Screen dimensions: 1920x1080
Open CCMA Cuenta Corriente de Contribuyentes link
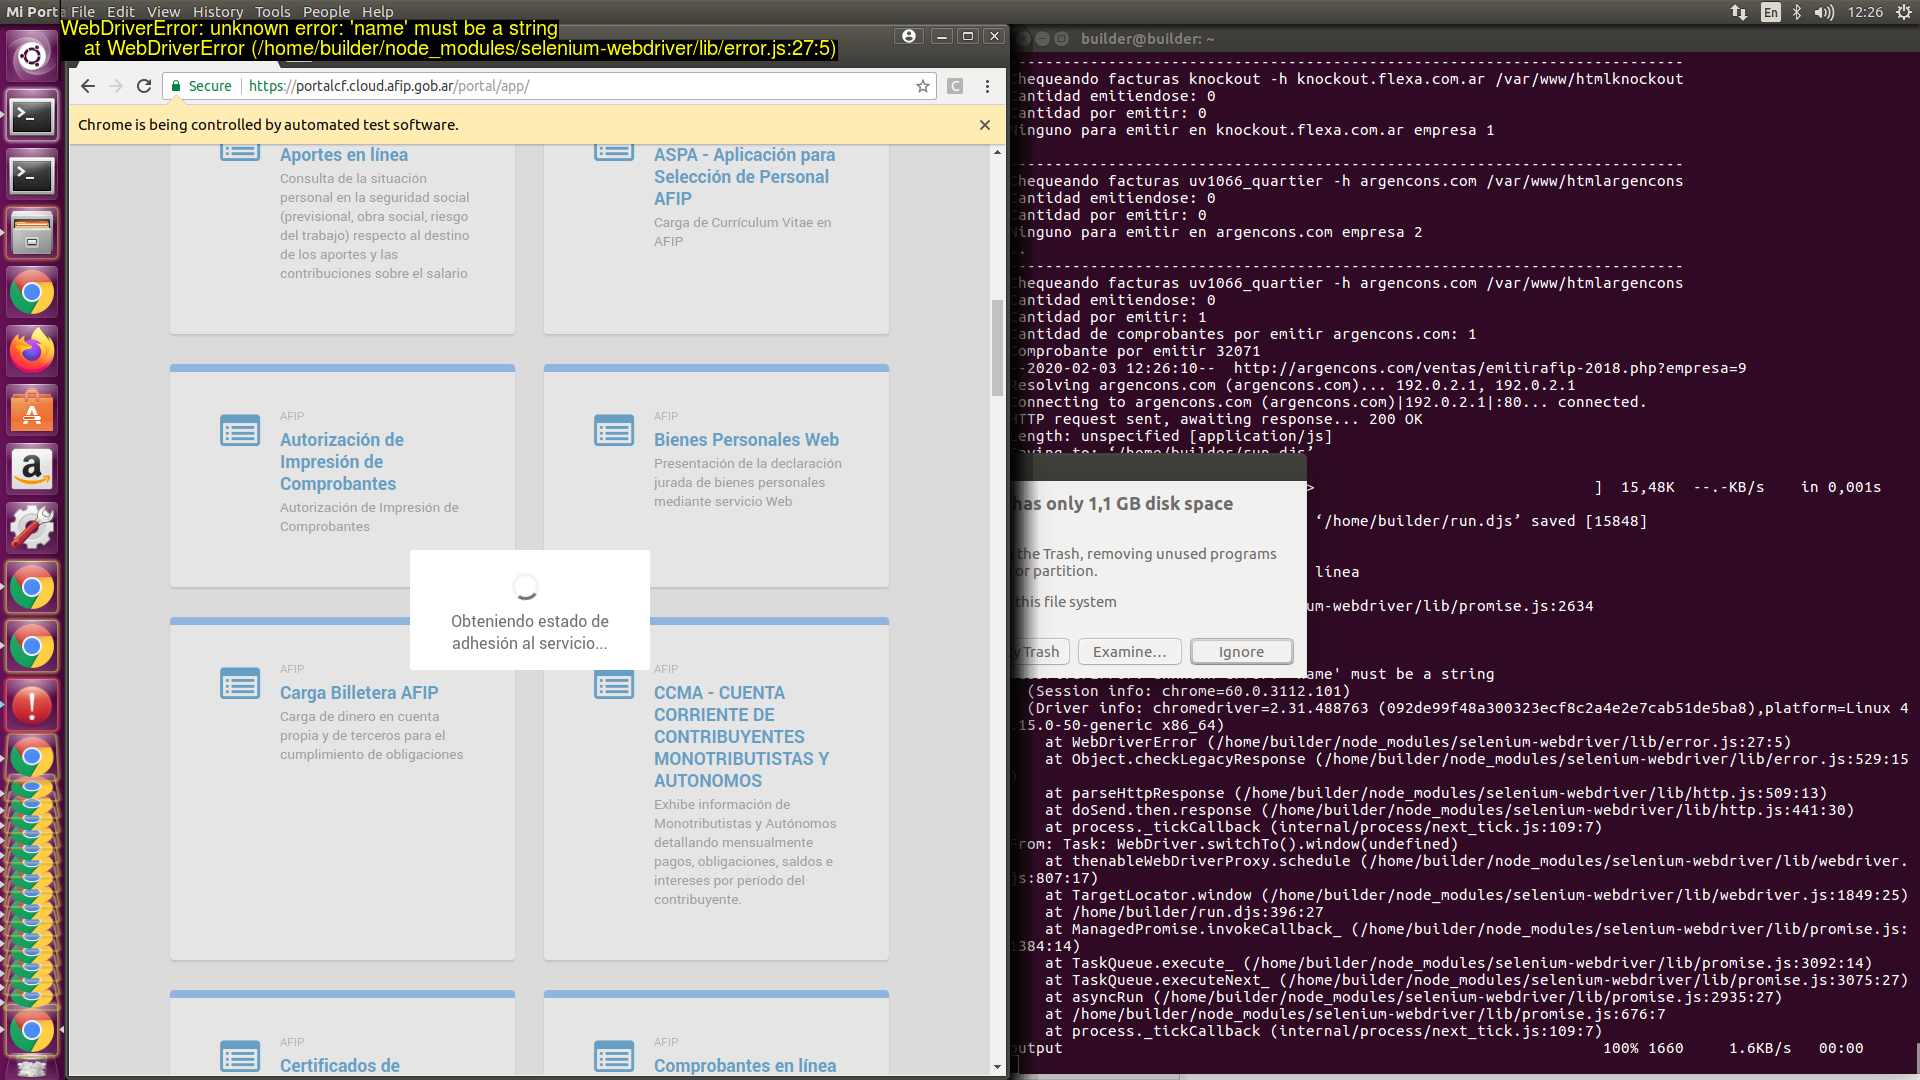[741, 737]
